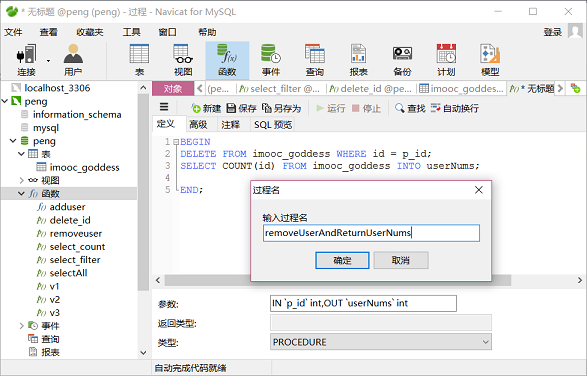Open the 类型 PROCEDURE dropdown
The width and height of the screenshot is (587, 376).
pos(381,342)
